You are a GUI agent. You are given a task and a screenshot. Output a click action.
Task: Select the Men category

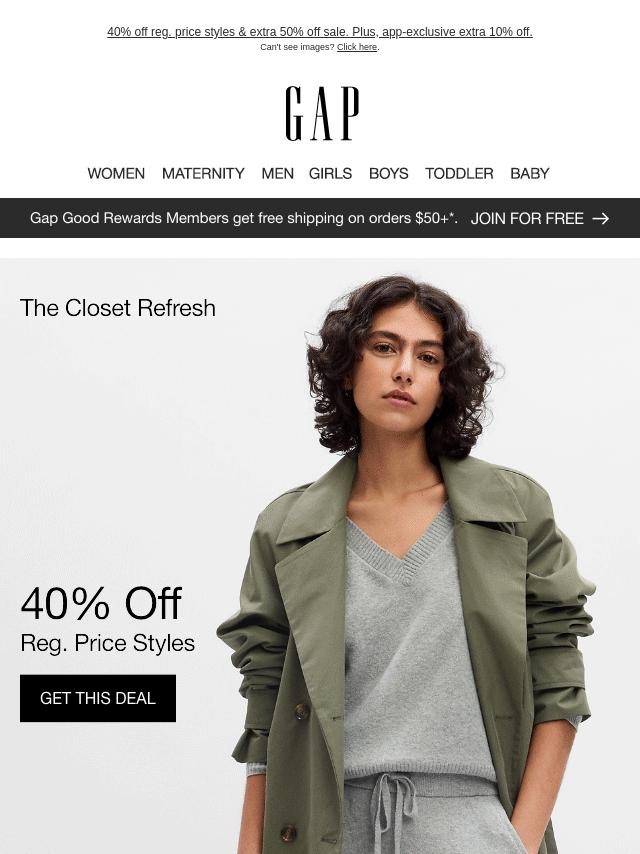277,173
